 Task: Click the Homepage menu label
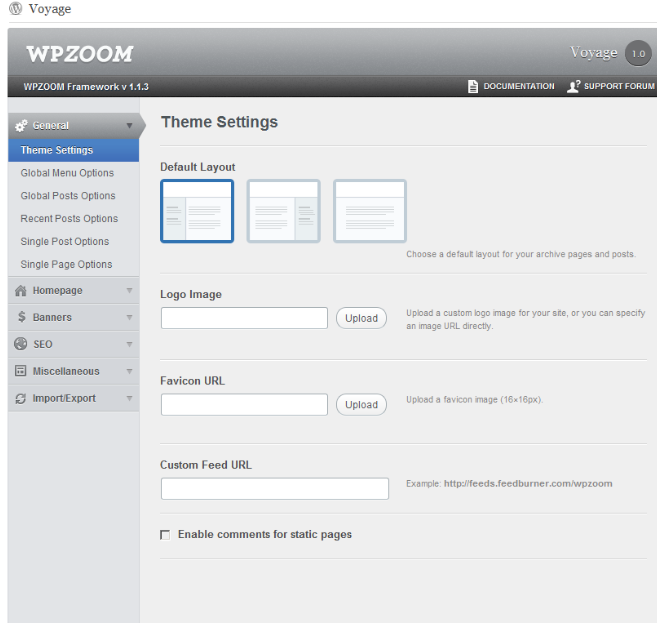click(x=57, y=290)
